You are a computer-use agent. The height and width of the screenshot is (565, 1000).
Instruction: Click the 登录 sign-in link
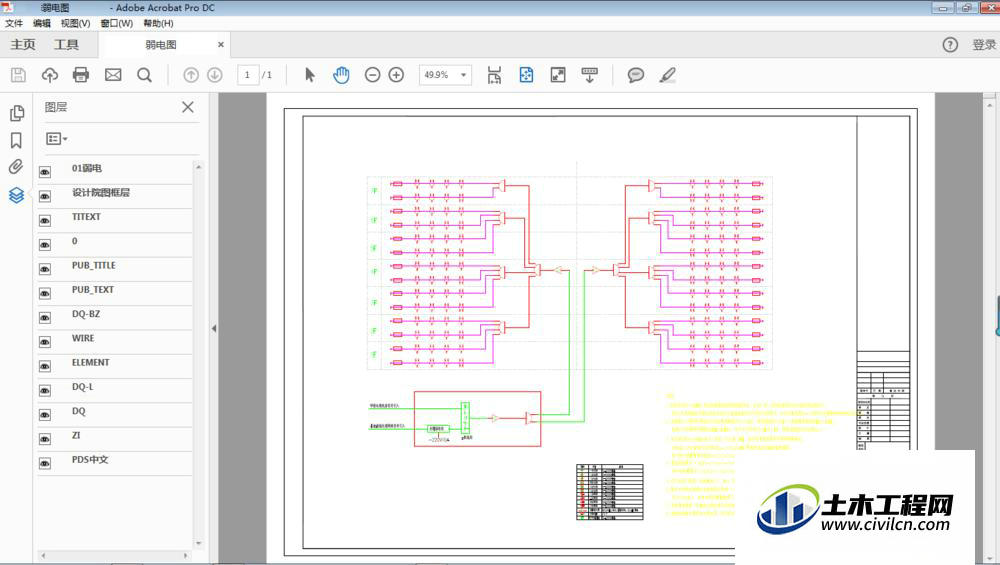coord(984,45)
